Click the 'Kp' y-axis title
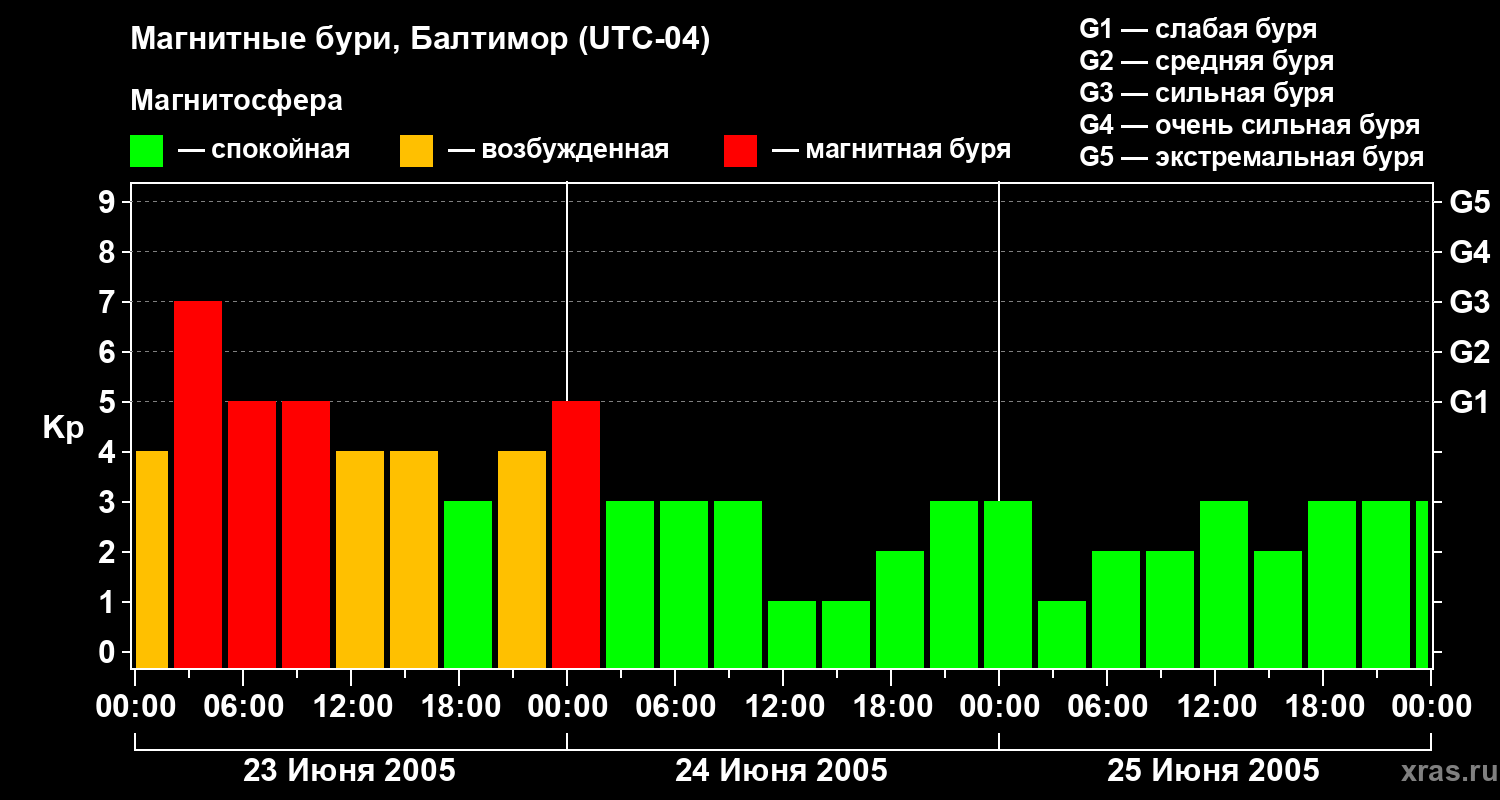Image resolution: width=1500 pixels, height=800 pixels. click(62, 427)
